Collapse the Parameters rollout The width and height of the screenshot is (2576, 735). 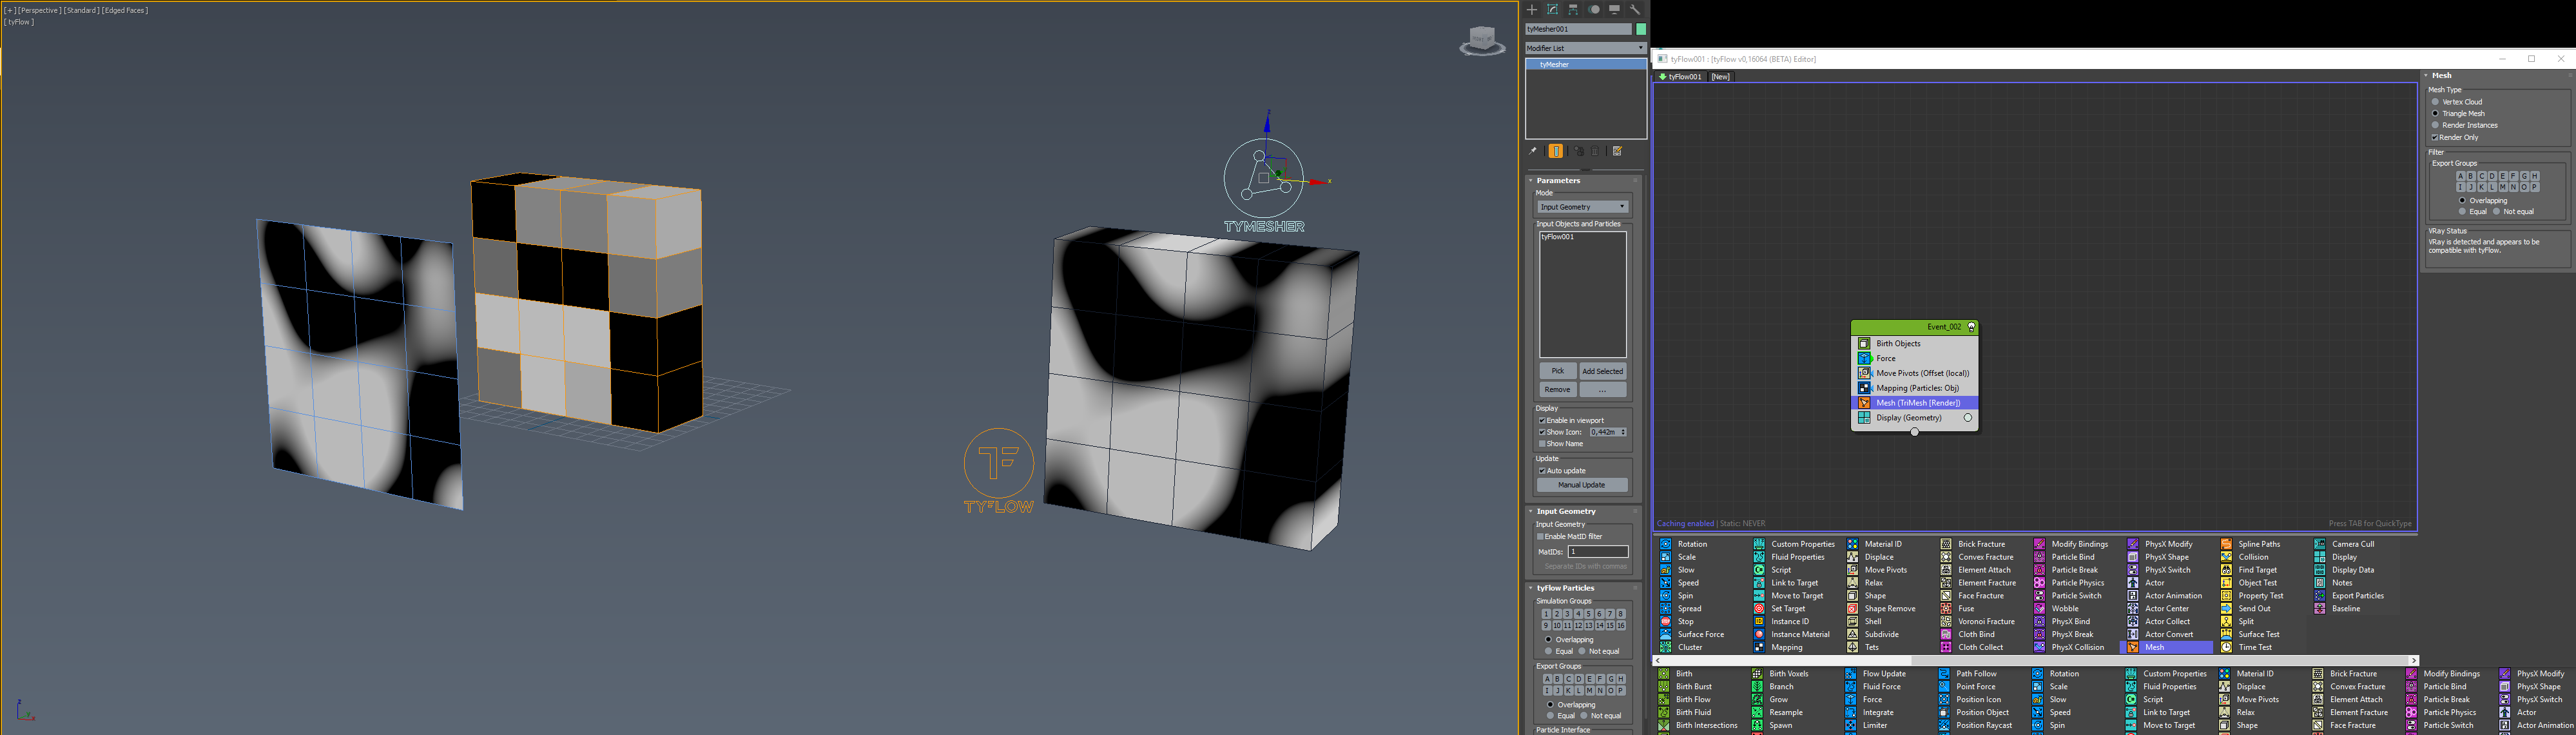pyautogui.click(x=1558, y=180)
